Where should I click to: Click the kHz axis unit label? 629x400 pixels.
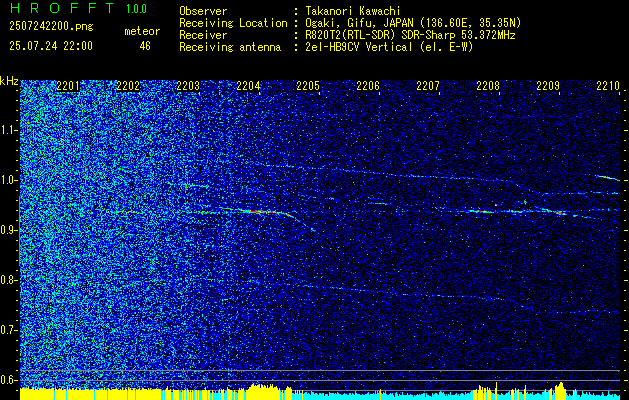(9, 81)
